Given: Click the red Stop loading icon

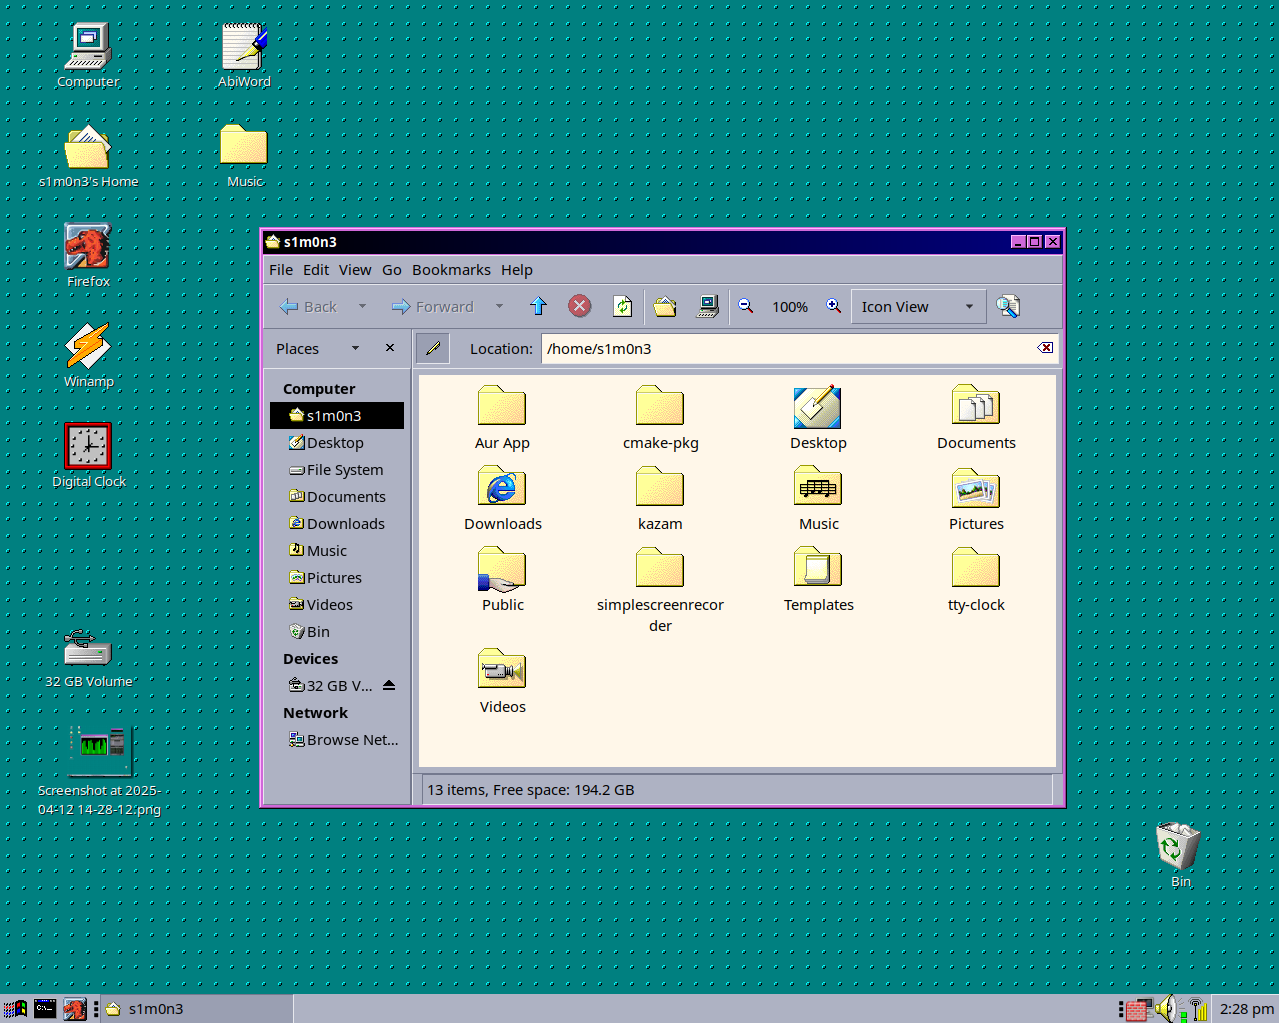Looking at the screenshot, I should click(x=580, y=307).
